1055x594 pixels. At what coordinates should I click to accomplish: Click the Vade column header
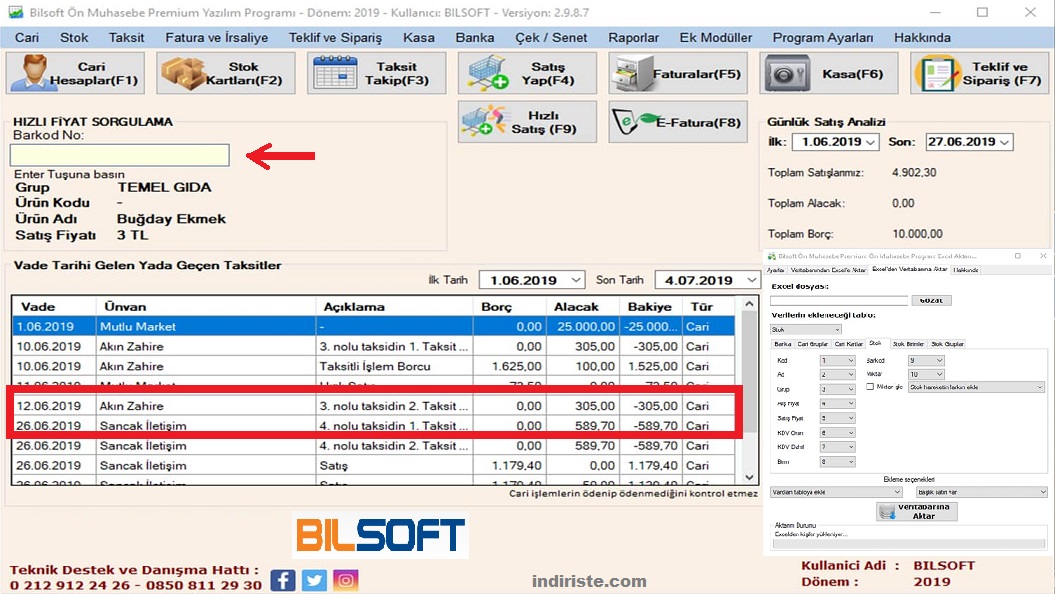click(54, 307)
